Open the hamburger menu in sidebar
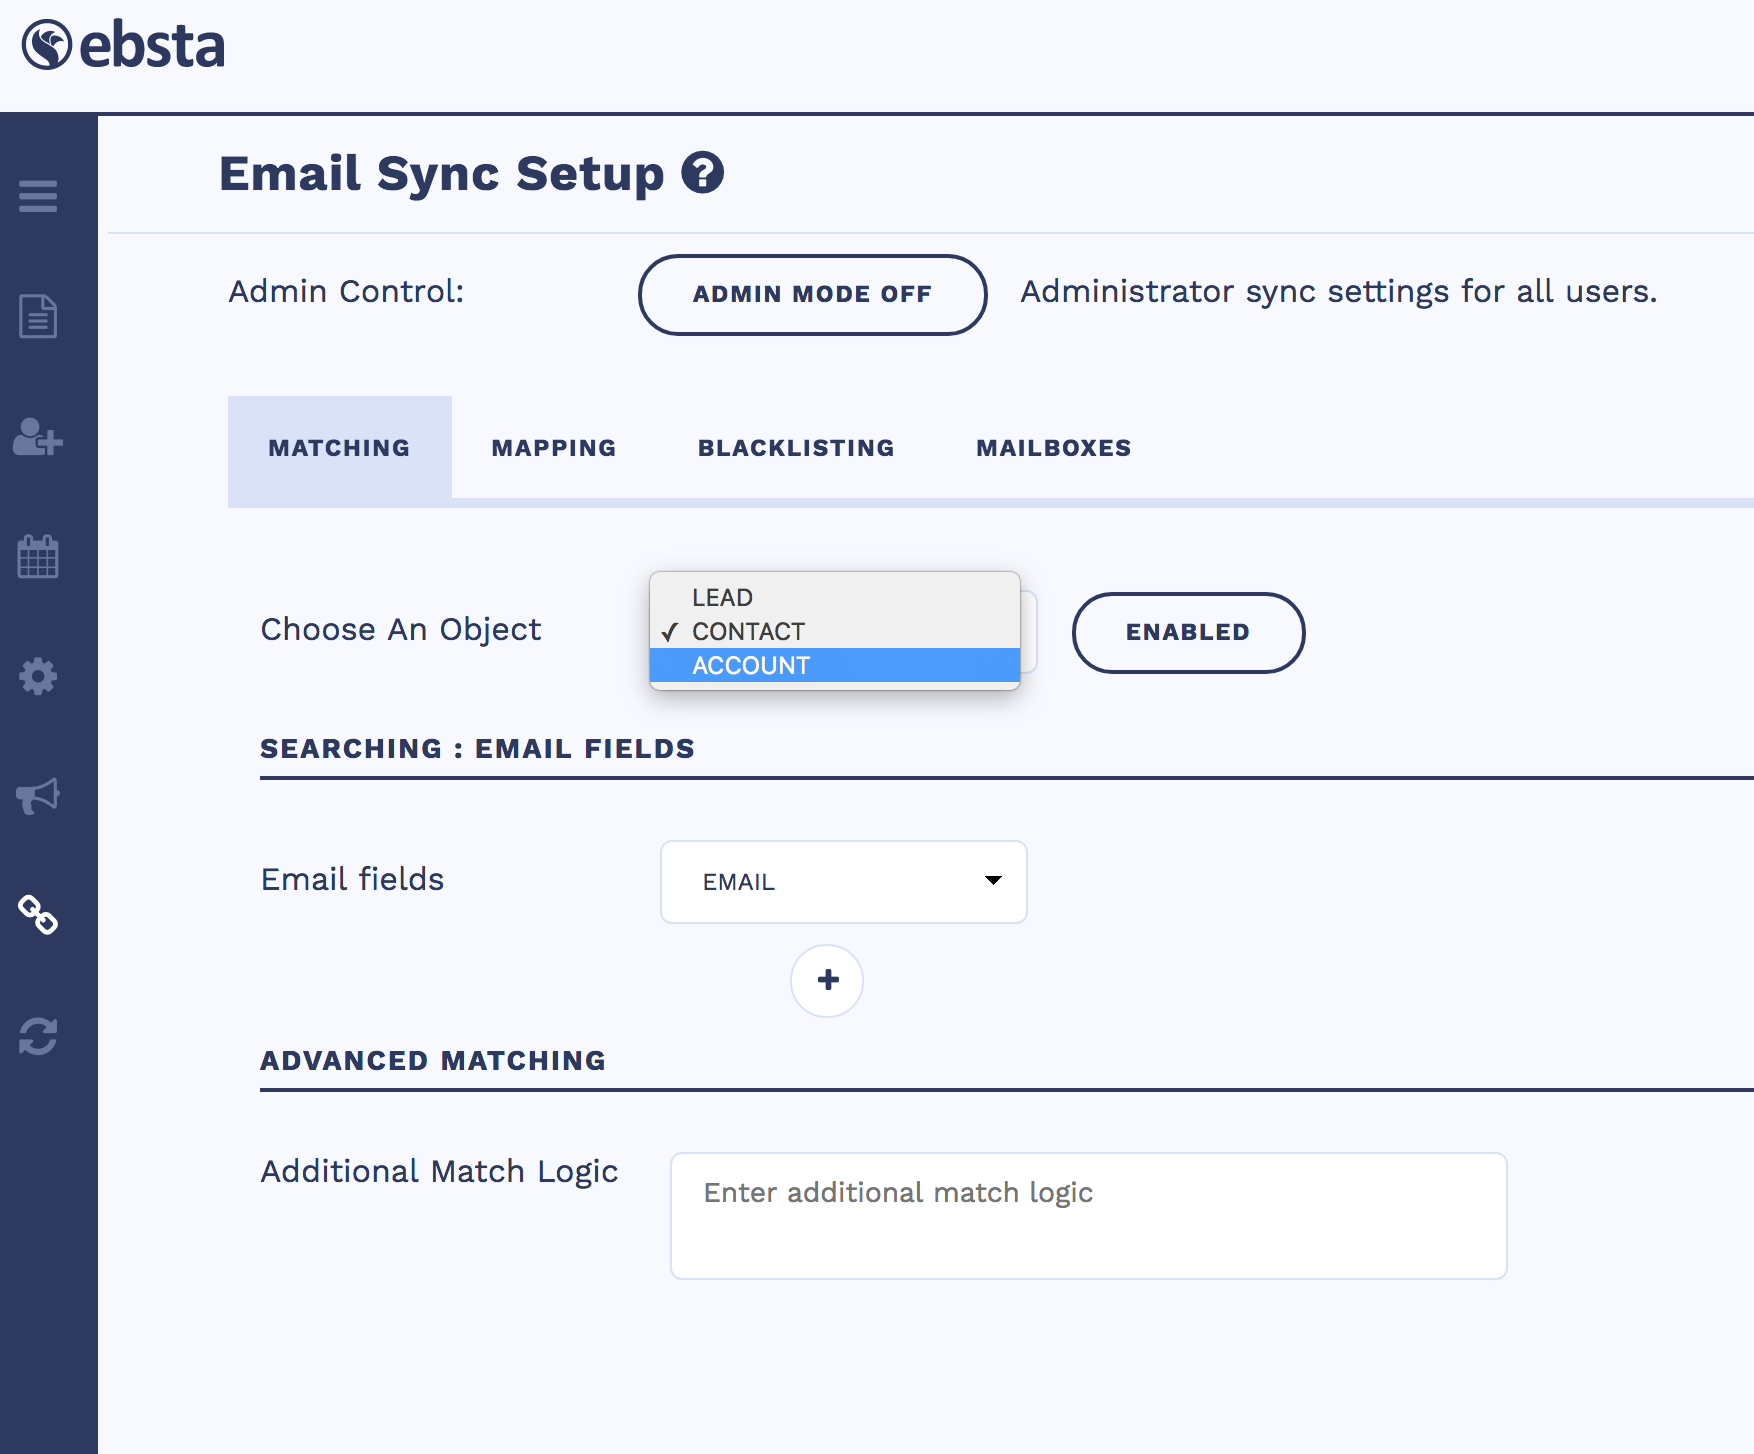The image size is (1754, 1454). pyautogui.click(x=38, y=196)
